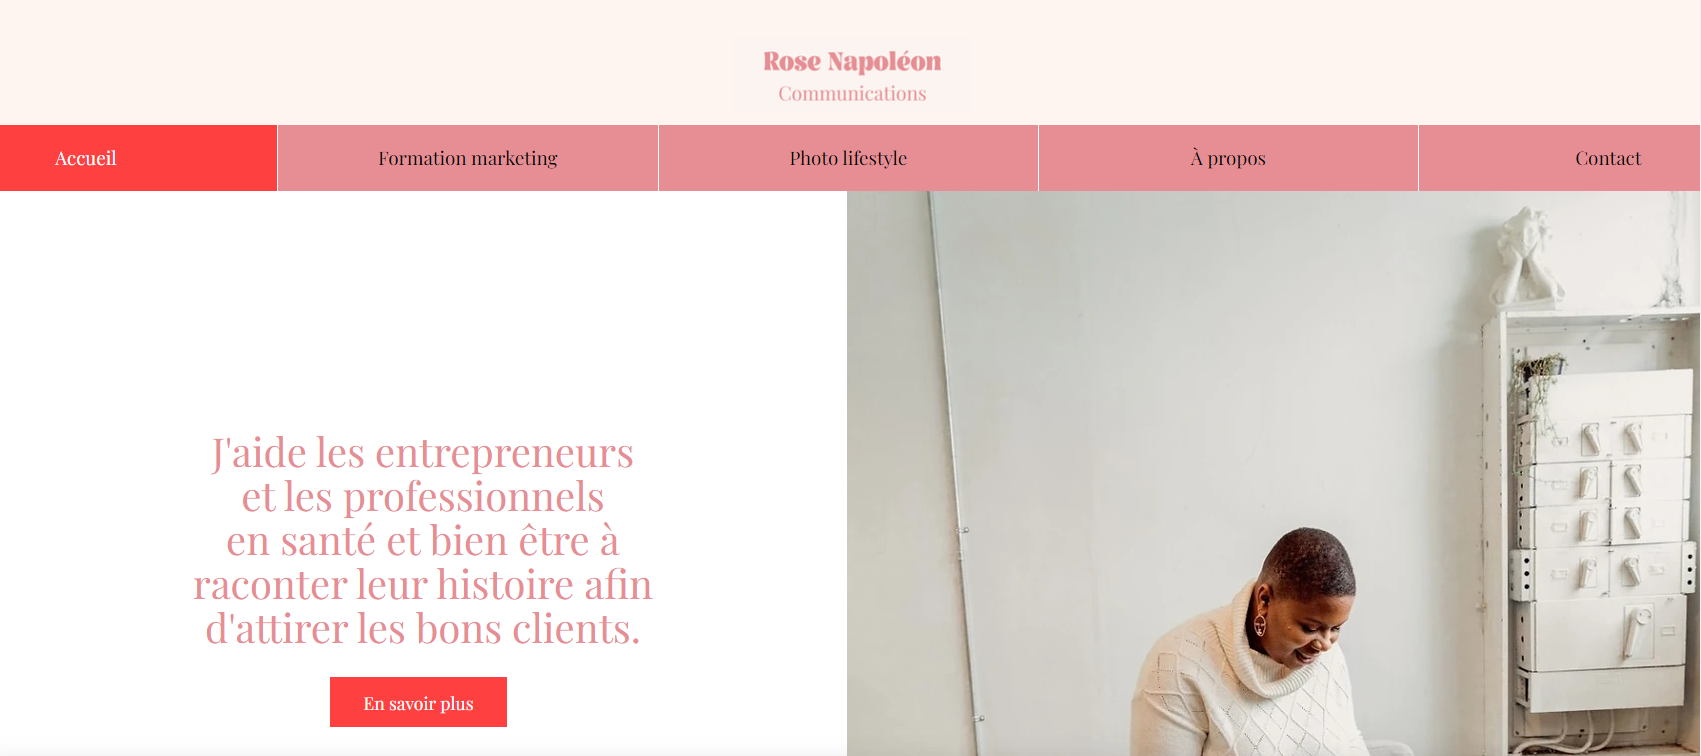Viewport: 1701px width, 756px height.
Task: Click the woman's round earring
Action: pyautogui.click(x=1260, y=625)
